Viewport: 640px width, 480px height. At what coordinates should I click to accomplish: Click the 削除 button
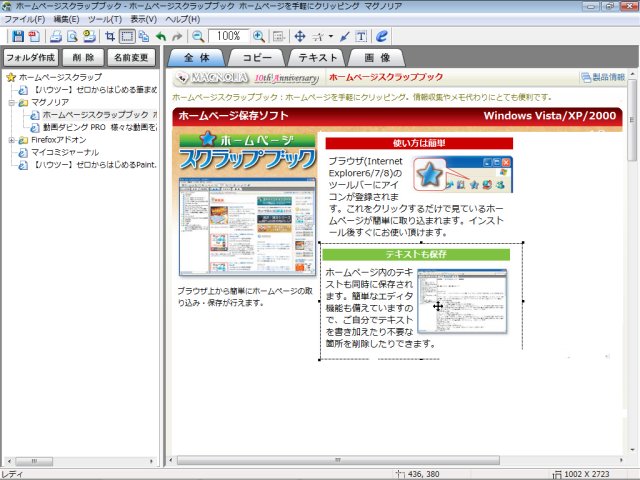click(83, 58)
